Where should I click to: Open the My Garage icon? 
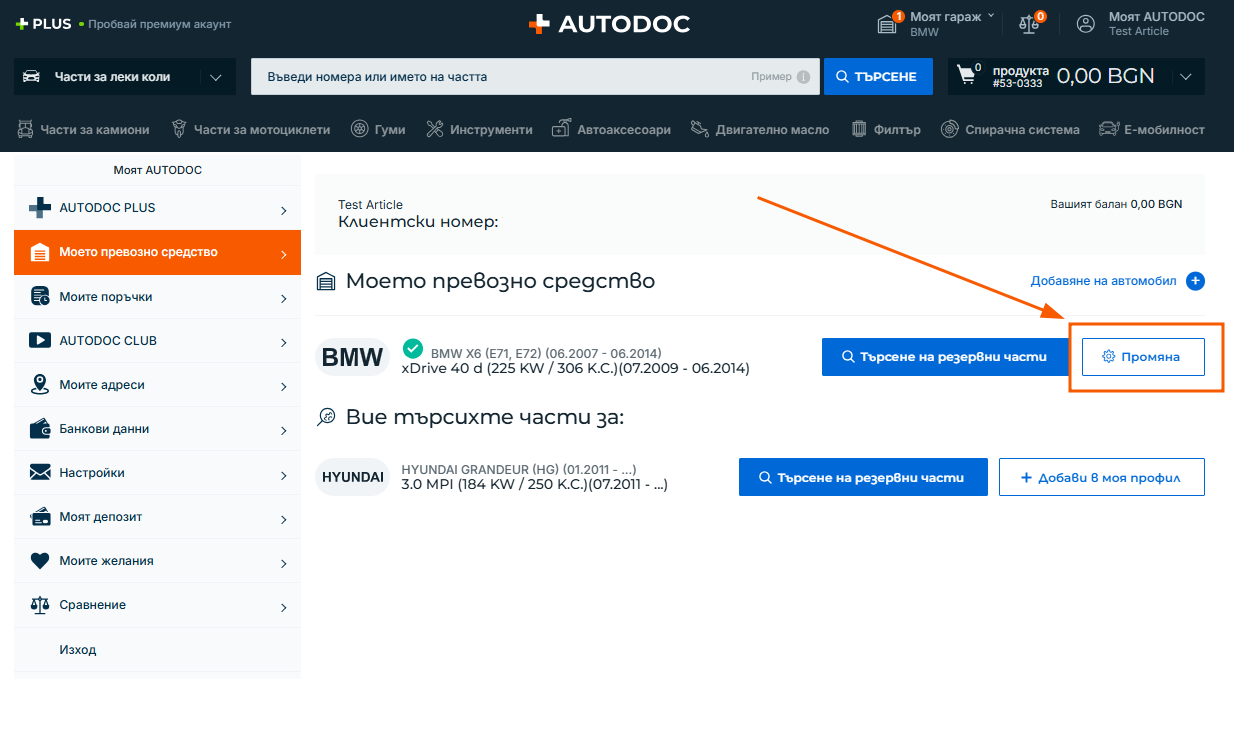pyautogui.click(x=887, y=24)
